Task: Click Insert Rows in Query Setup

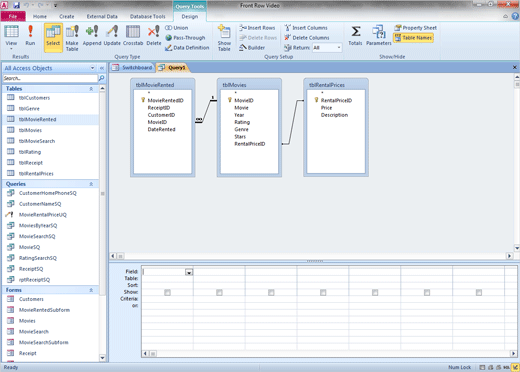Action: 257,28
